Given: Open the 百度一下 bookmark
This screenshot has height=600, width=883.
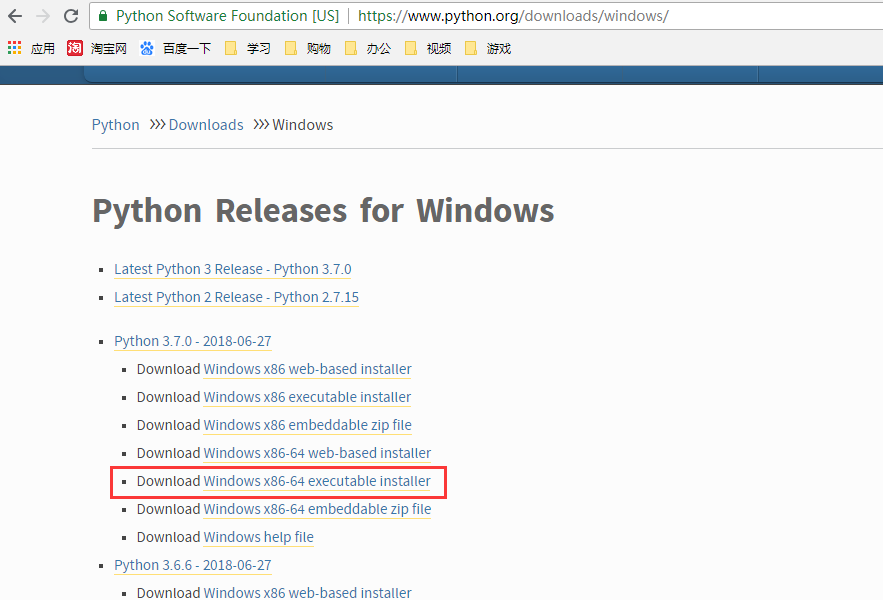Looking at the screenshot, I should tap(175, 48).
